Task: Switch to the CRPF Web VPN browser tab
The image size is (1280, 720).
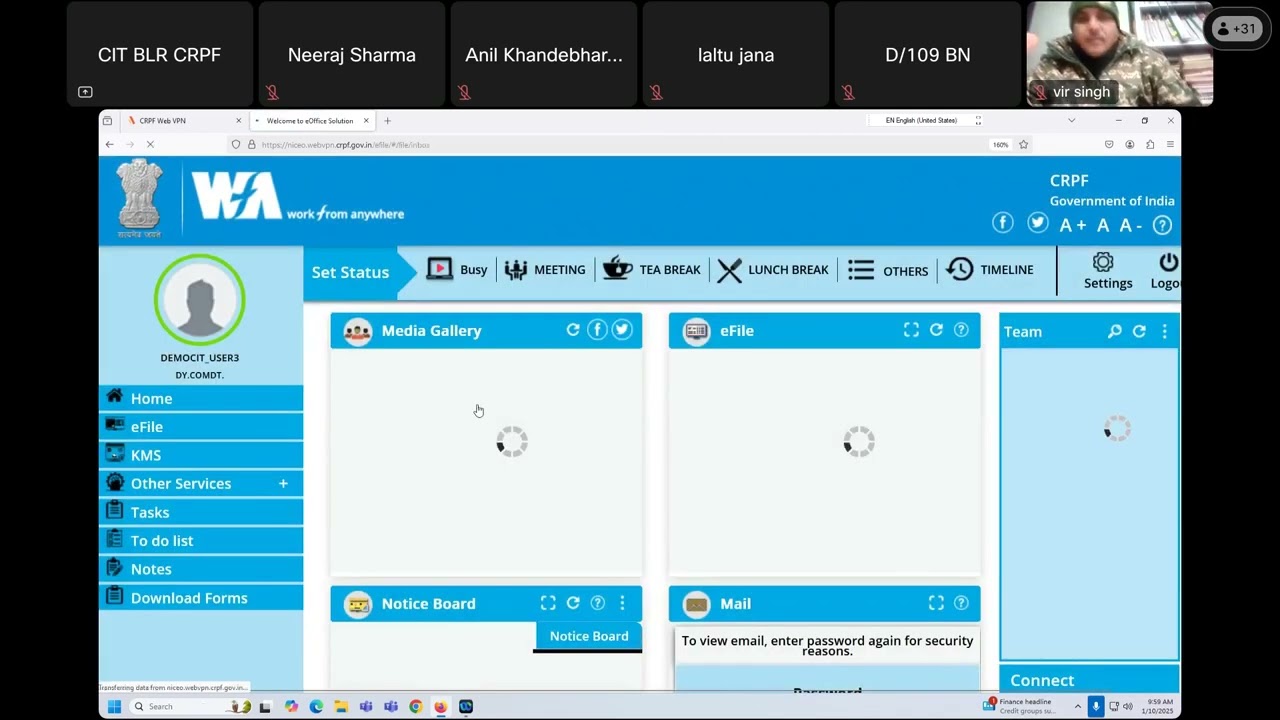Action: (183, 121)
